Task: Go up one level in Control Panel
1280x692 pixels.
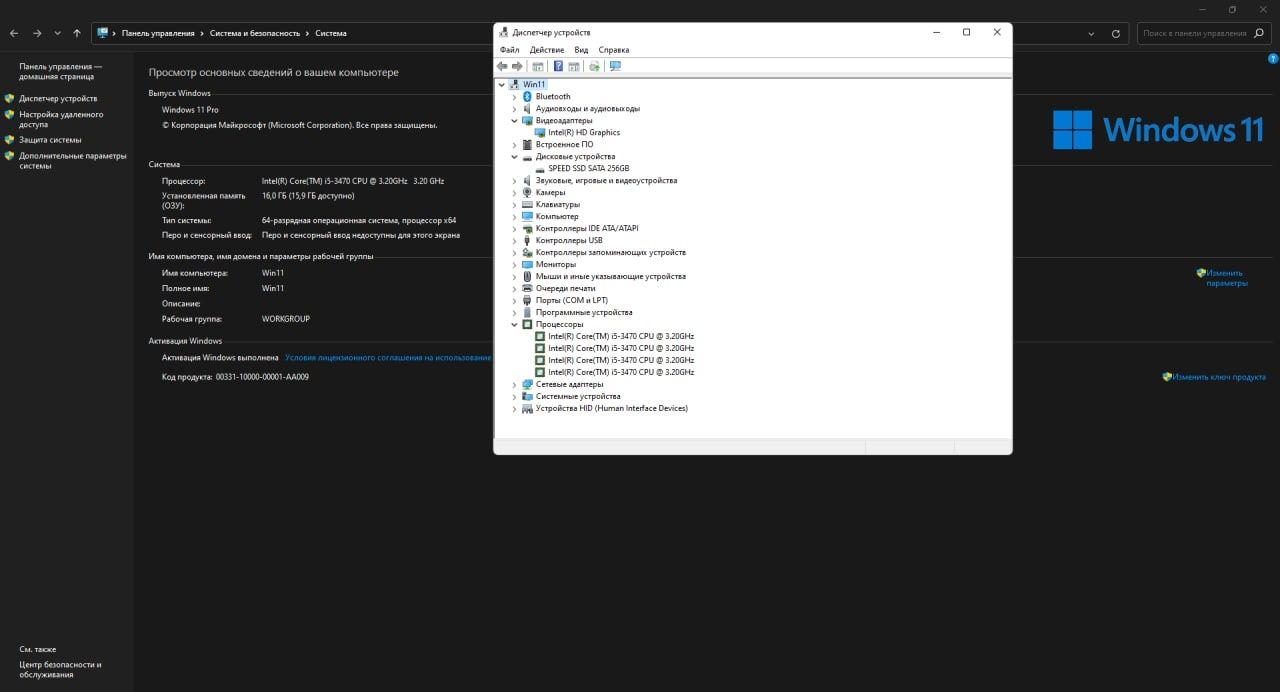Action: click(77, 33)
